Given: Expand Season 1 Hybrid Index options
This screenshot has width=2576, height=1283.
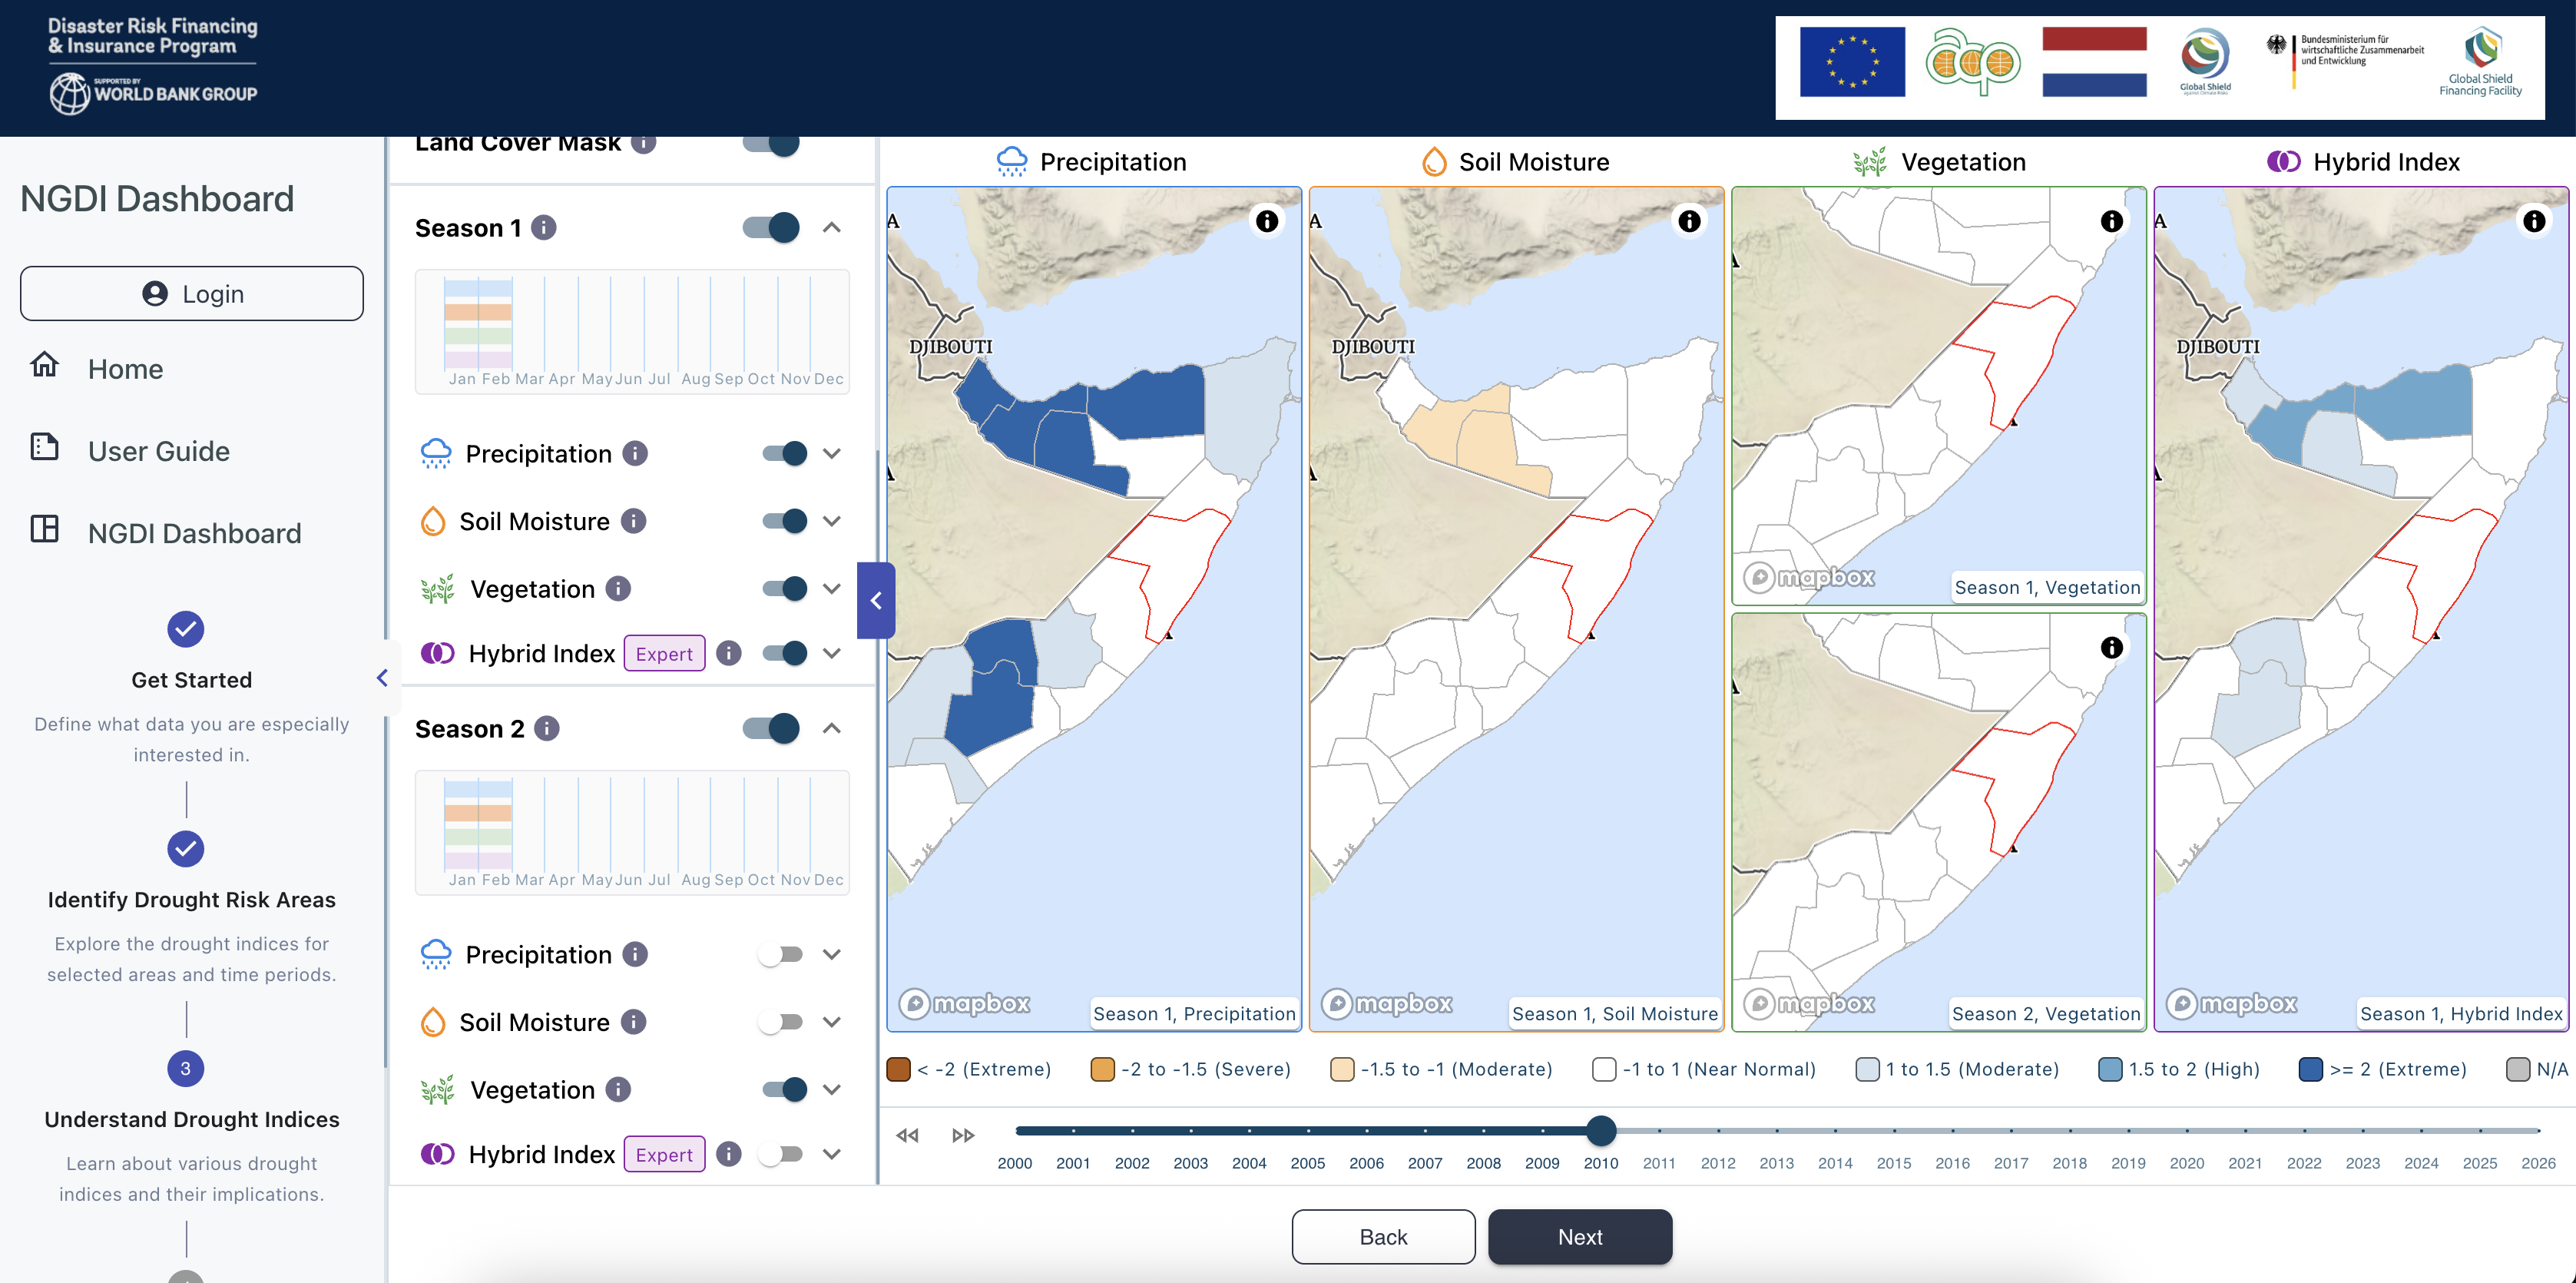Looking at the screenshot, I should (832, 653).
